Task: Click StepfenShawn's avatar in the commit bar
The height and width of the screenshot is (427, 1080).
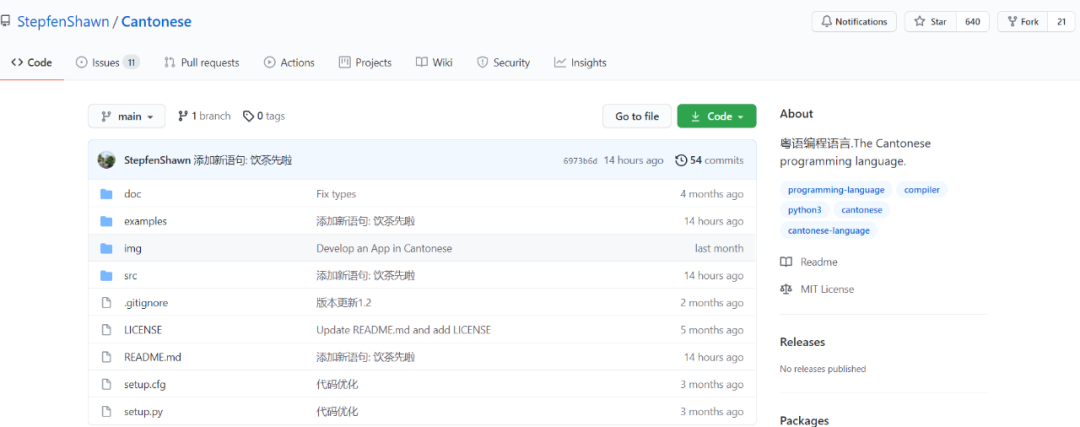Action: [x=107, y=160]
